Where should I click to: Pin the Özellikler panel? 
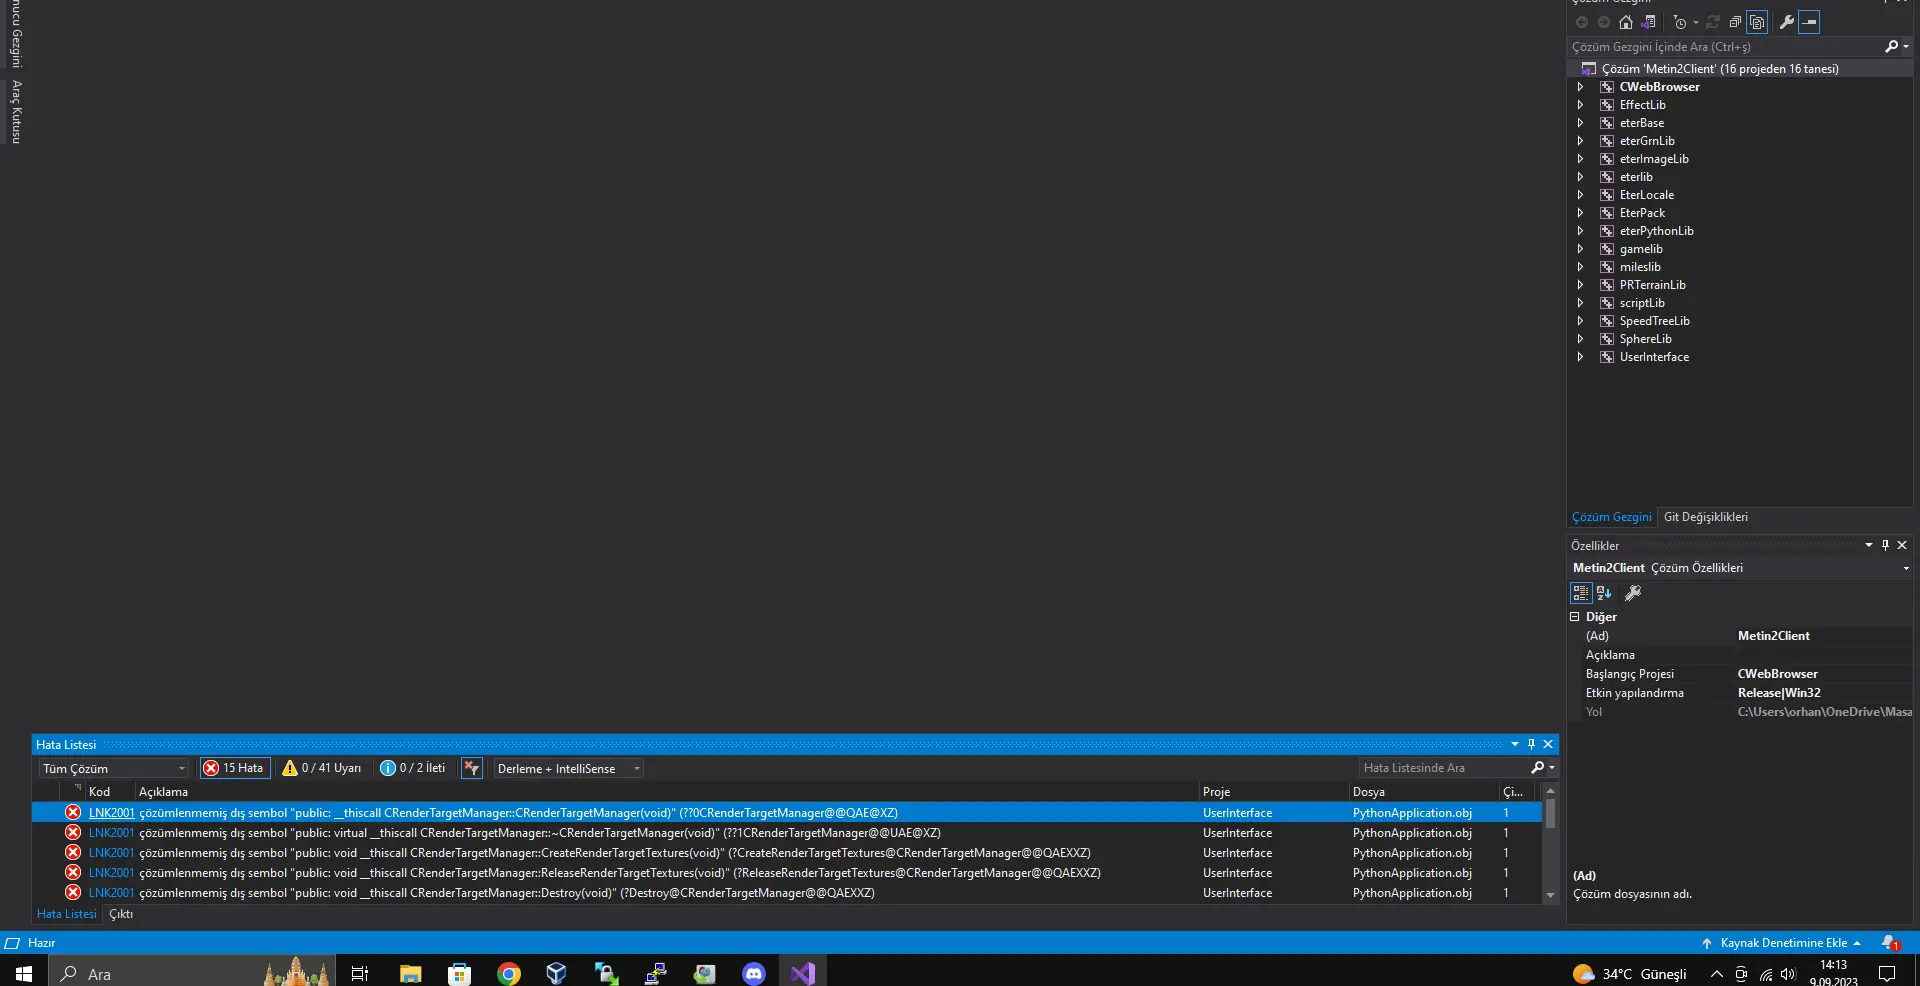pos(1885,545)
